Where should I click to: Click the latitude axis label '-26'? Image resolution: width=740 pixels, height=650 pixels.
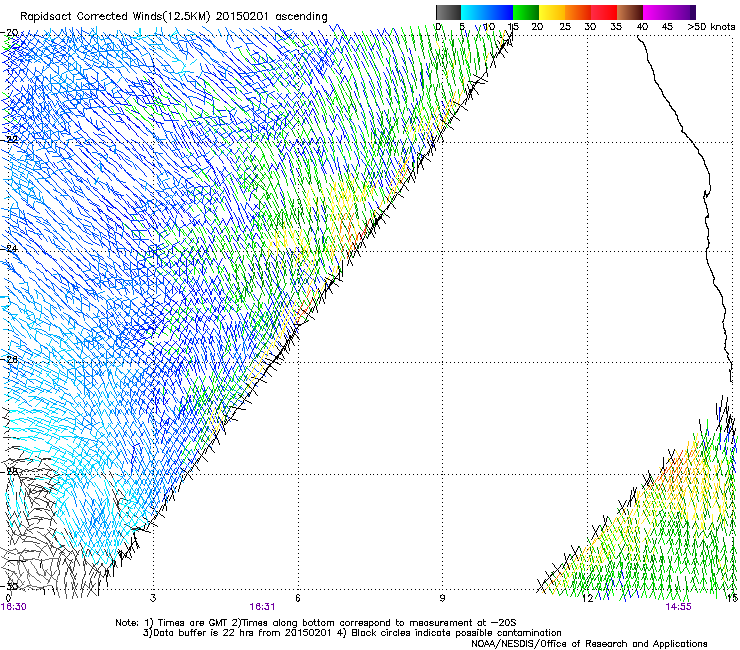pos(10,359)
